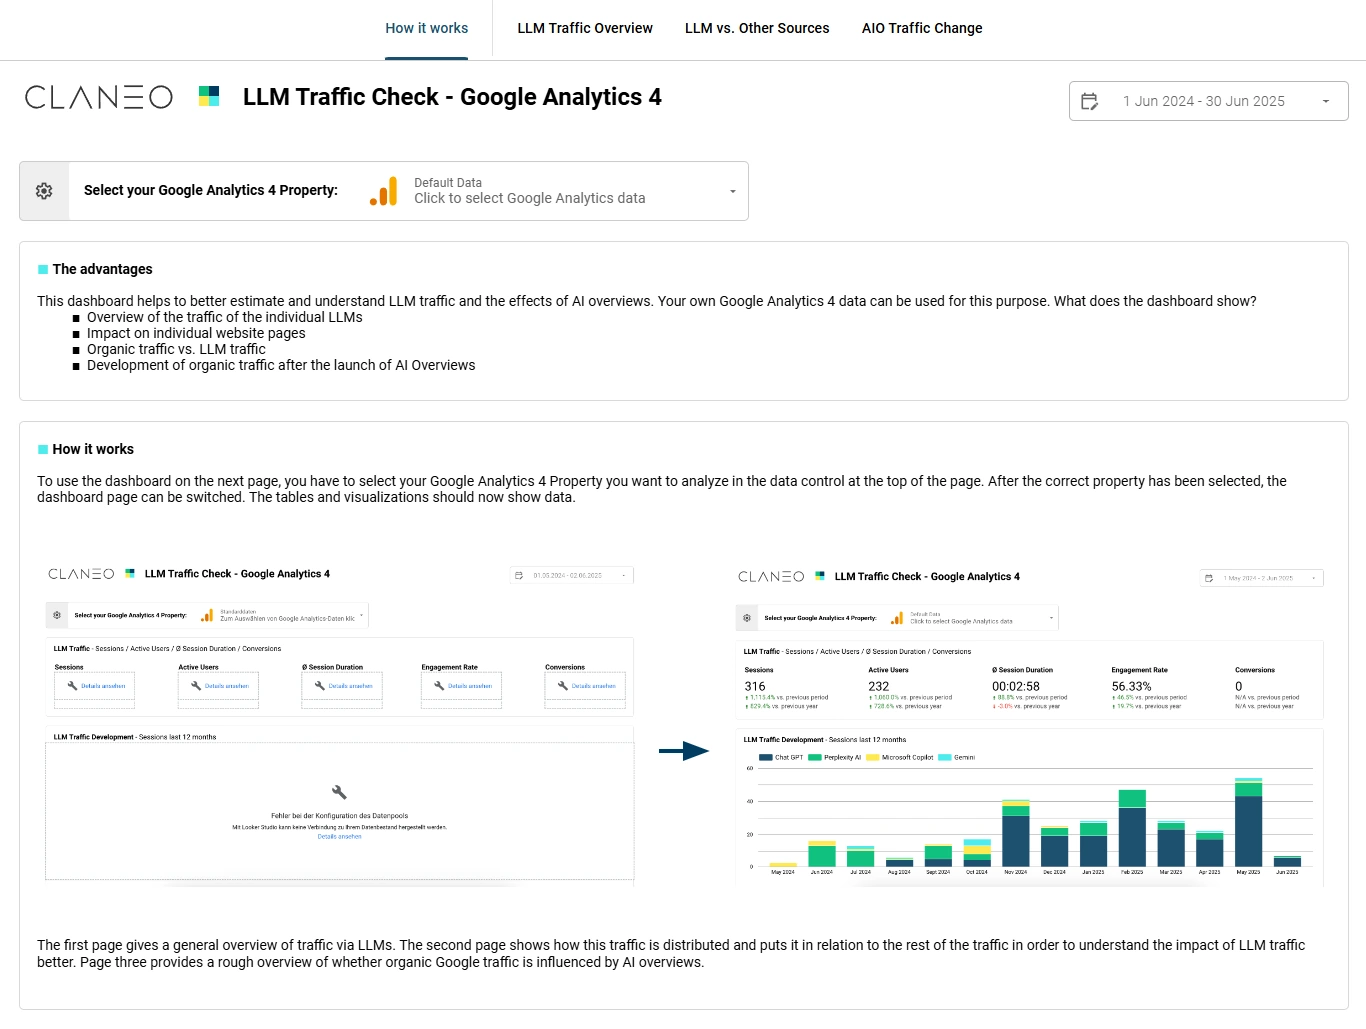Screen dimensions: 1366x1029
Task: Click the 'LLM Traffic Check - Google Analytics 4' title
Action: (452, 97)
